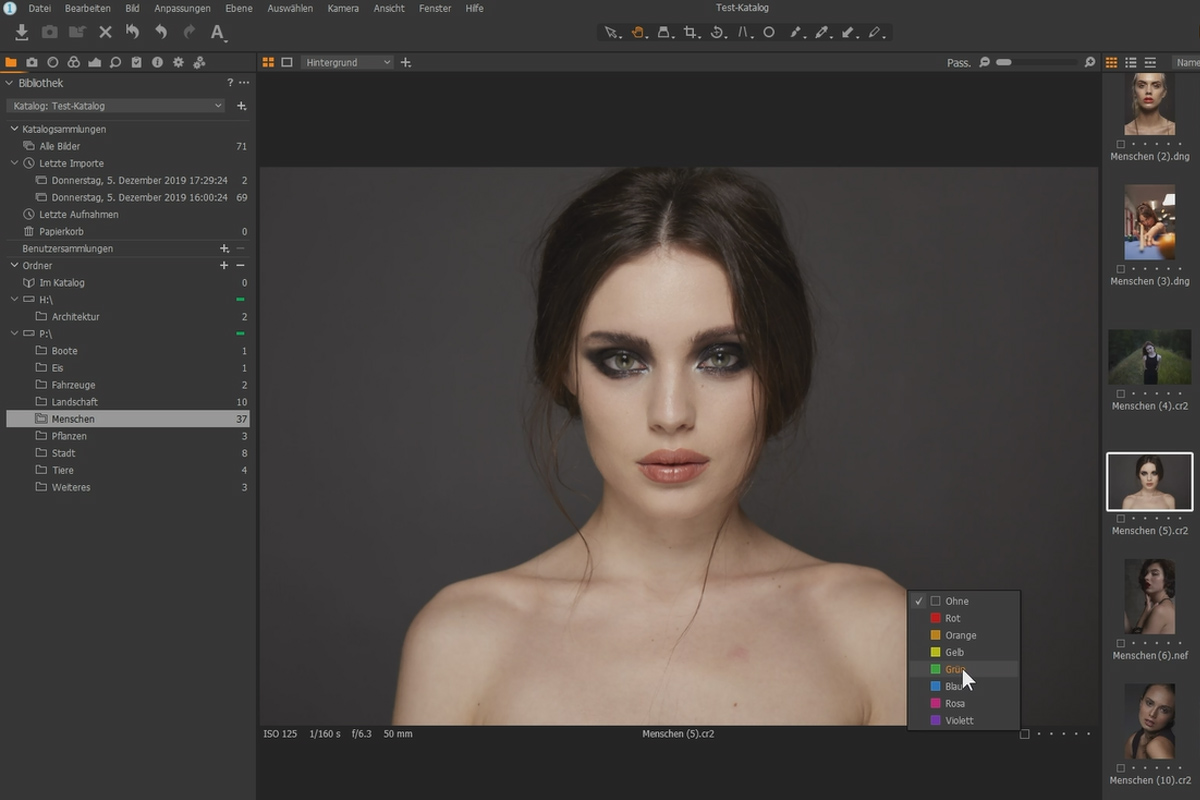This screenshot has width=1200, height=800.
Task: Click color tag square below the viewer image
Action: [1025, 734]
